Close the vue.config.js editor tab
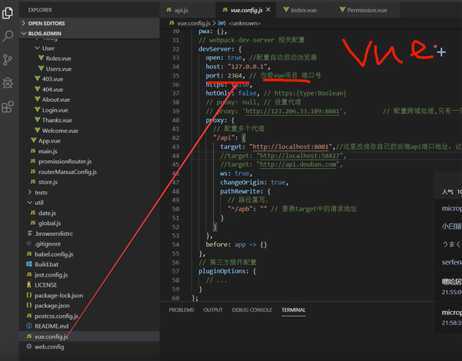The height and width of the screenshot is (361, 462). coord(268,10)
